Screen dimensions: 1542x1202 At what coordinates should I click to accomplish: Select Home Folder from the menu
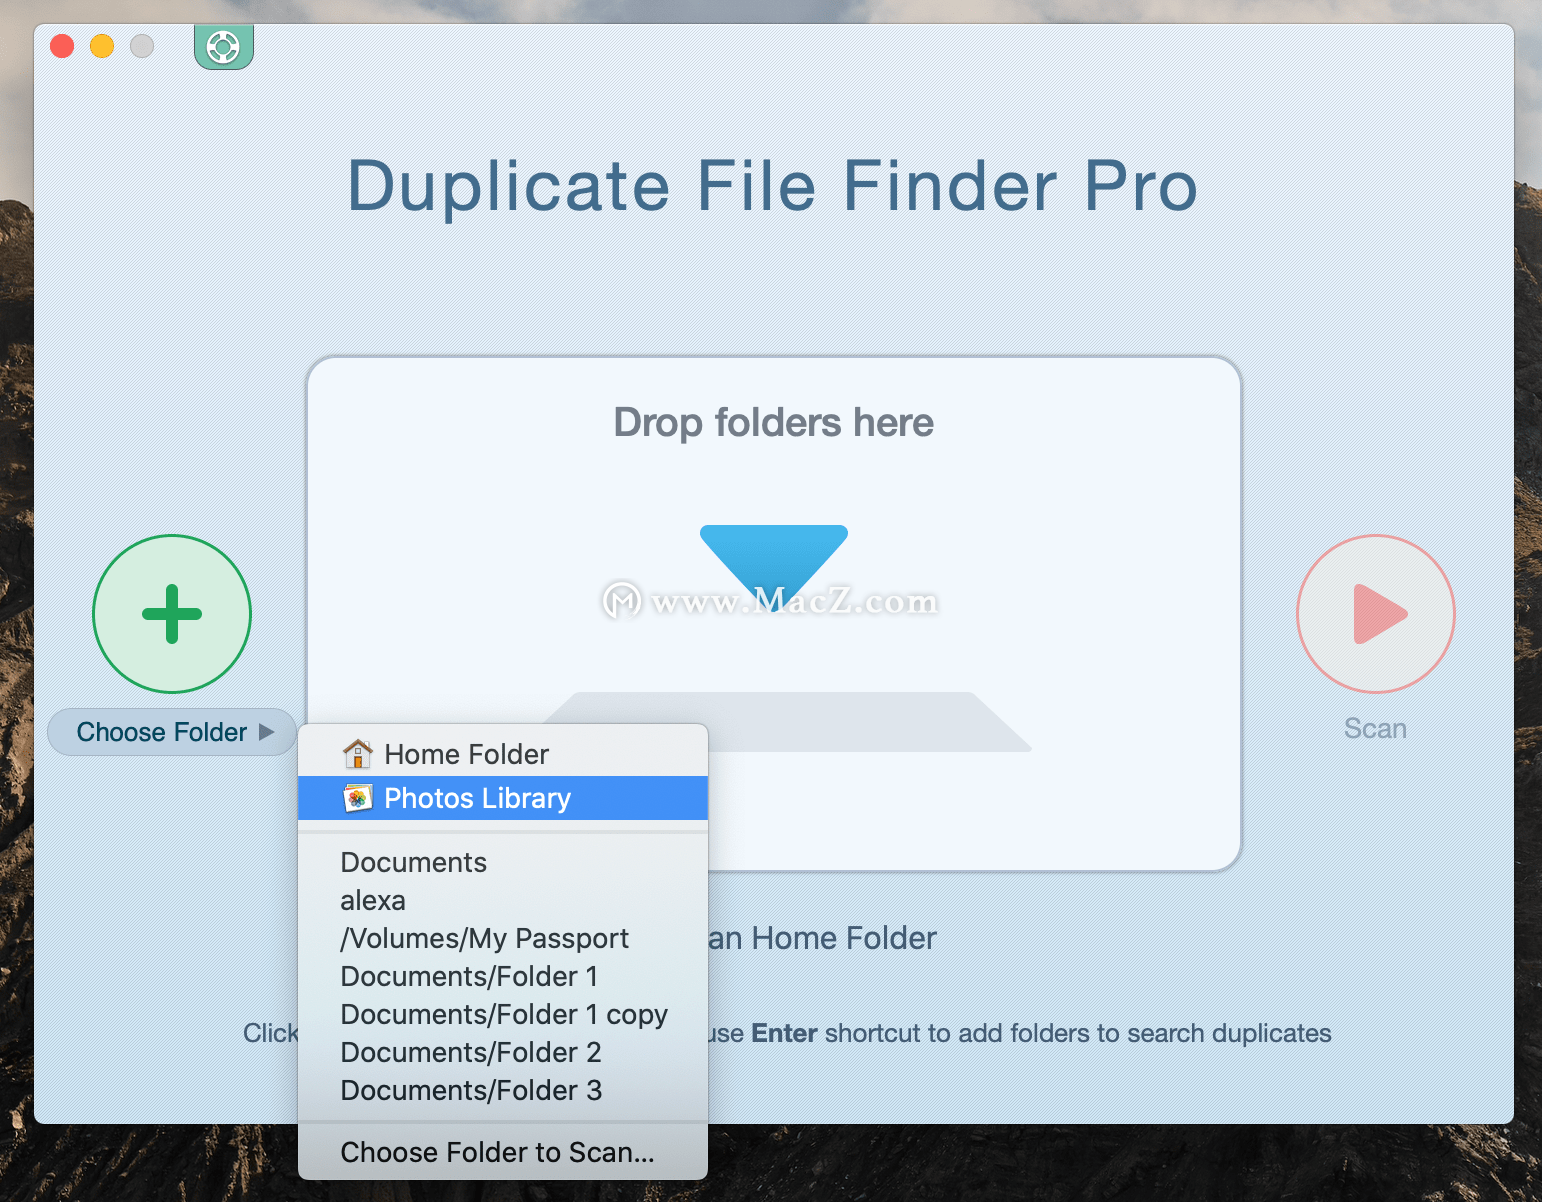tap(503, 754)
